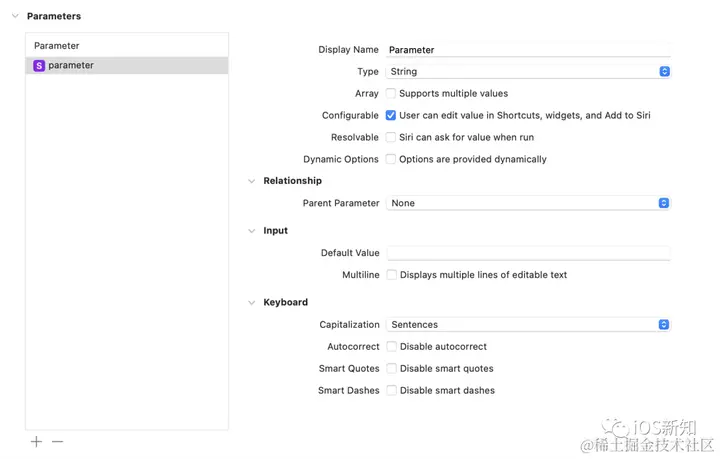Click the Display Name text field
The height and width of the screenshot is (459, 720).
click(527, 49)
